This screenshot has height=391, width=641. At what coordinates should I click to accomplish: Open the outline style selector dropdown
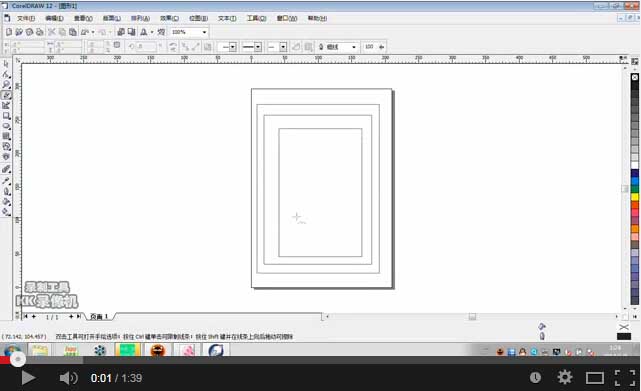pyautogui.click(x=258, y=47)
